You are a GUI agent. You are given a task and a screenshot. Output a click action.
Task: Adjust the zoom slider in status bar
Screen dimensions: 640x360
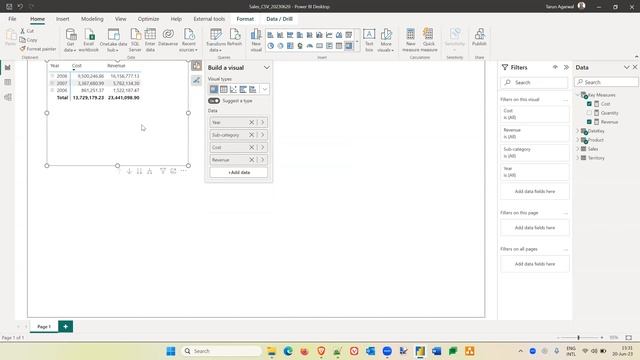pyautogui.click(x=578, y=338)
